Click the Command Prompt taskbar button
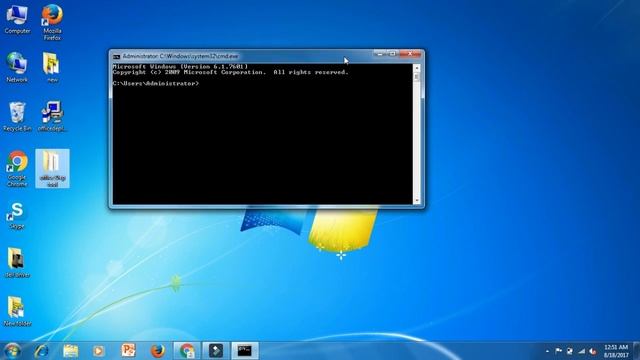Viewport: 640px width, 360px height. (x=245, y=351)
